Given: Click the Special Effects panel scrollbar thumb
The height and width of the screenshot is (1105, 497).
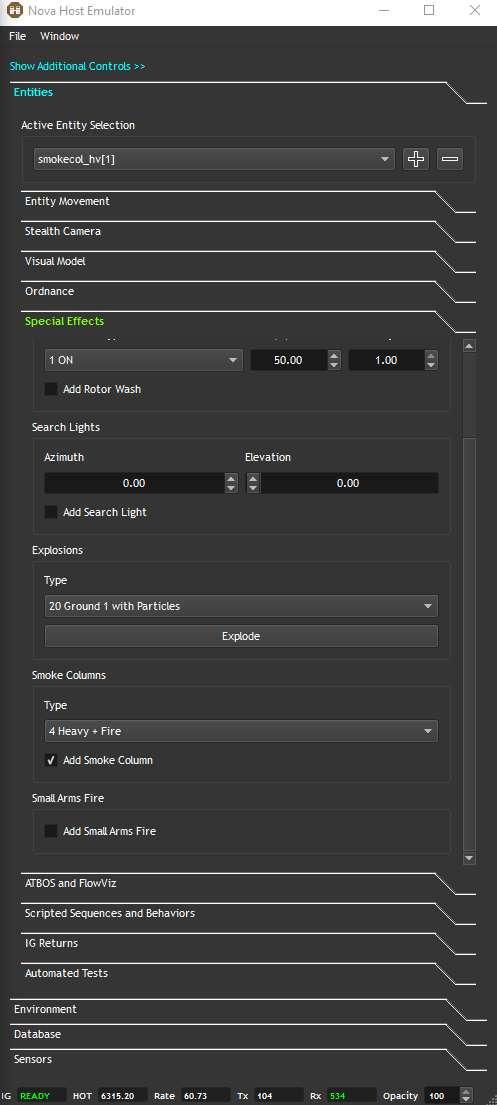Looking at the screenshot, I should [470, 643].
